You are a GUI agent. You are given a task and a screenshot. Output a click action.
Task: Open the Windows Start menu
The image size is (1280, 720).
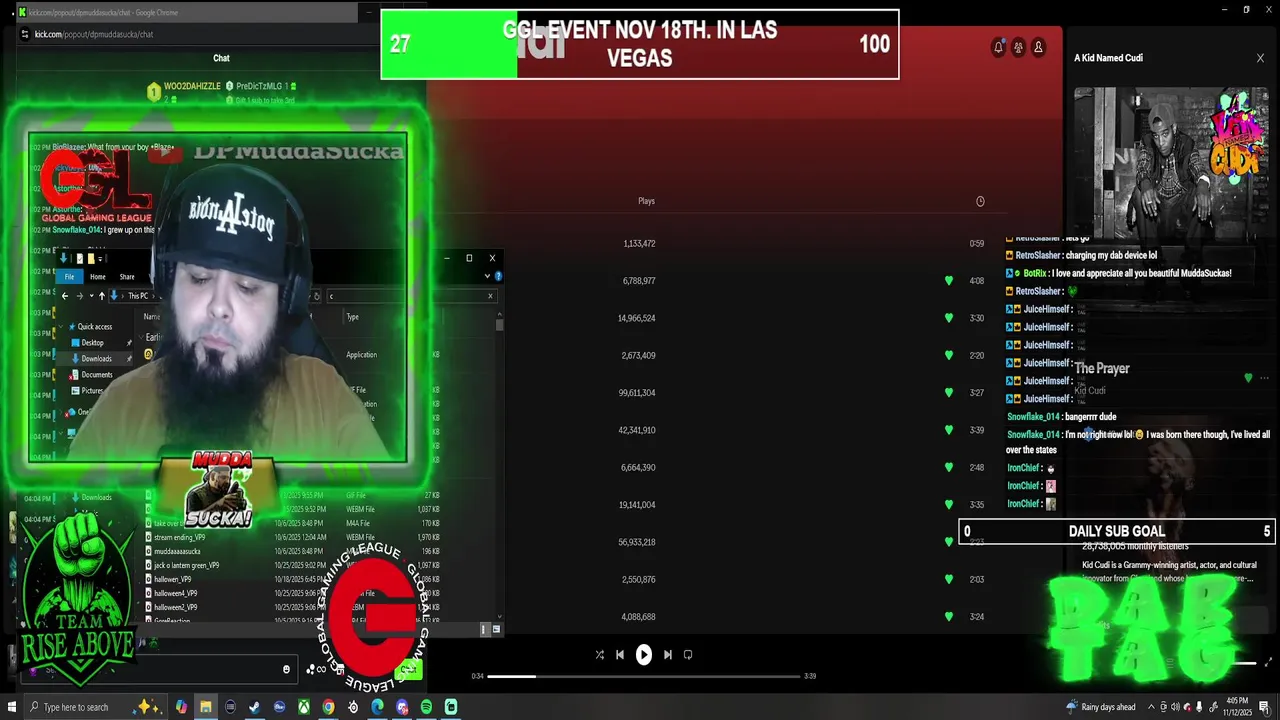tap(12, 707)
